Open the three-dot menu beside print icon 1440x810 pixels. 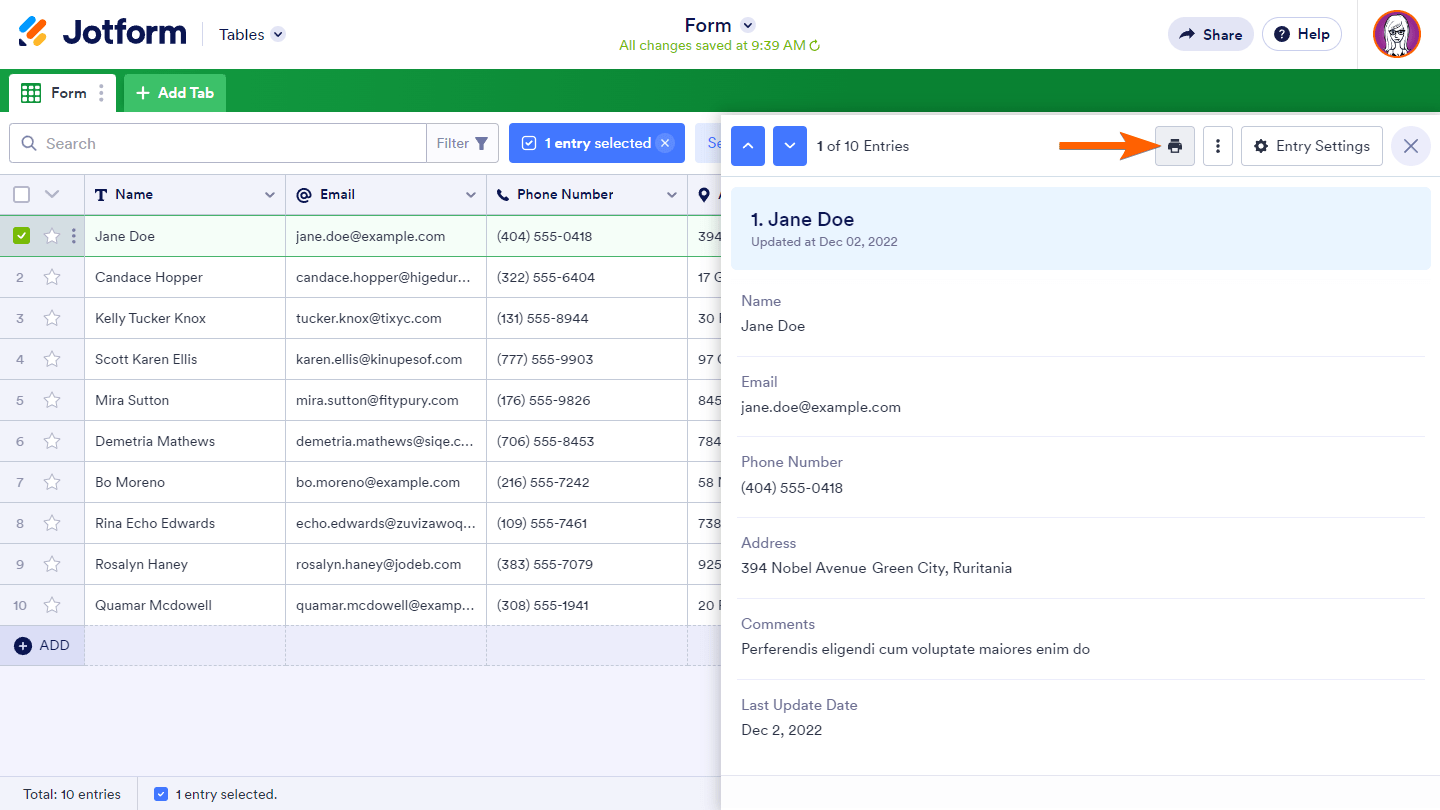[x=1217, y=146]
